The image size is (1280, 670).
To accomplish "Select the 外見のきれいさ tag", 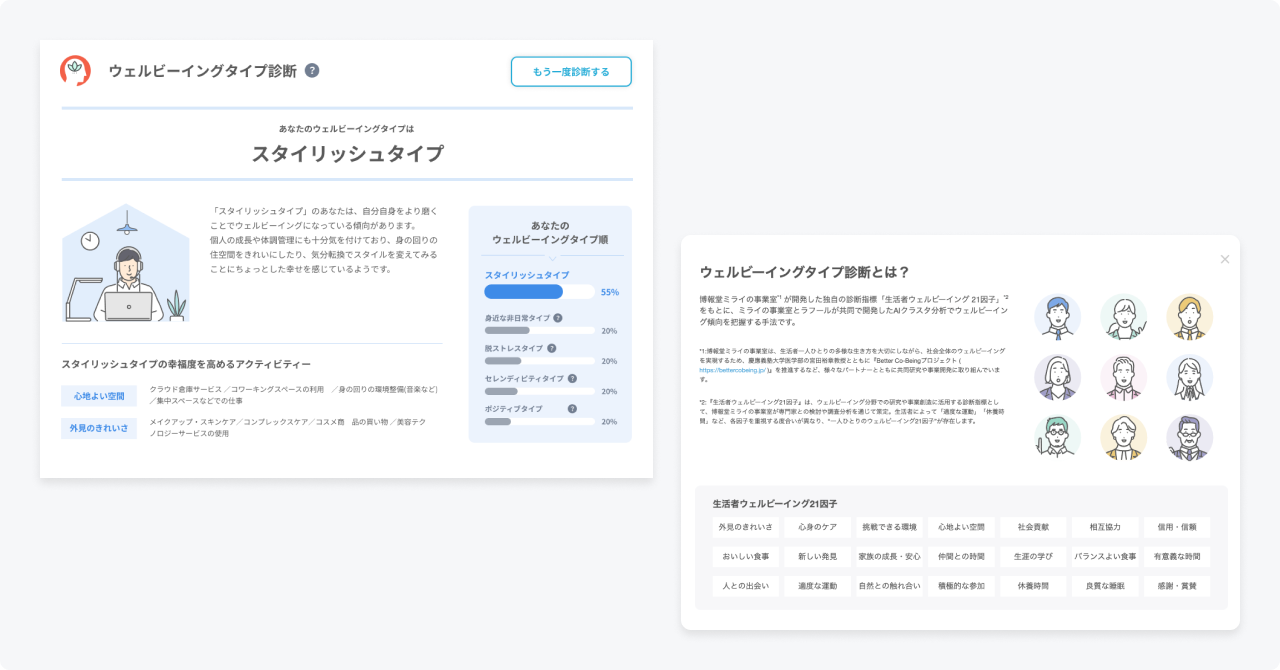I will [x=98, y=428].
